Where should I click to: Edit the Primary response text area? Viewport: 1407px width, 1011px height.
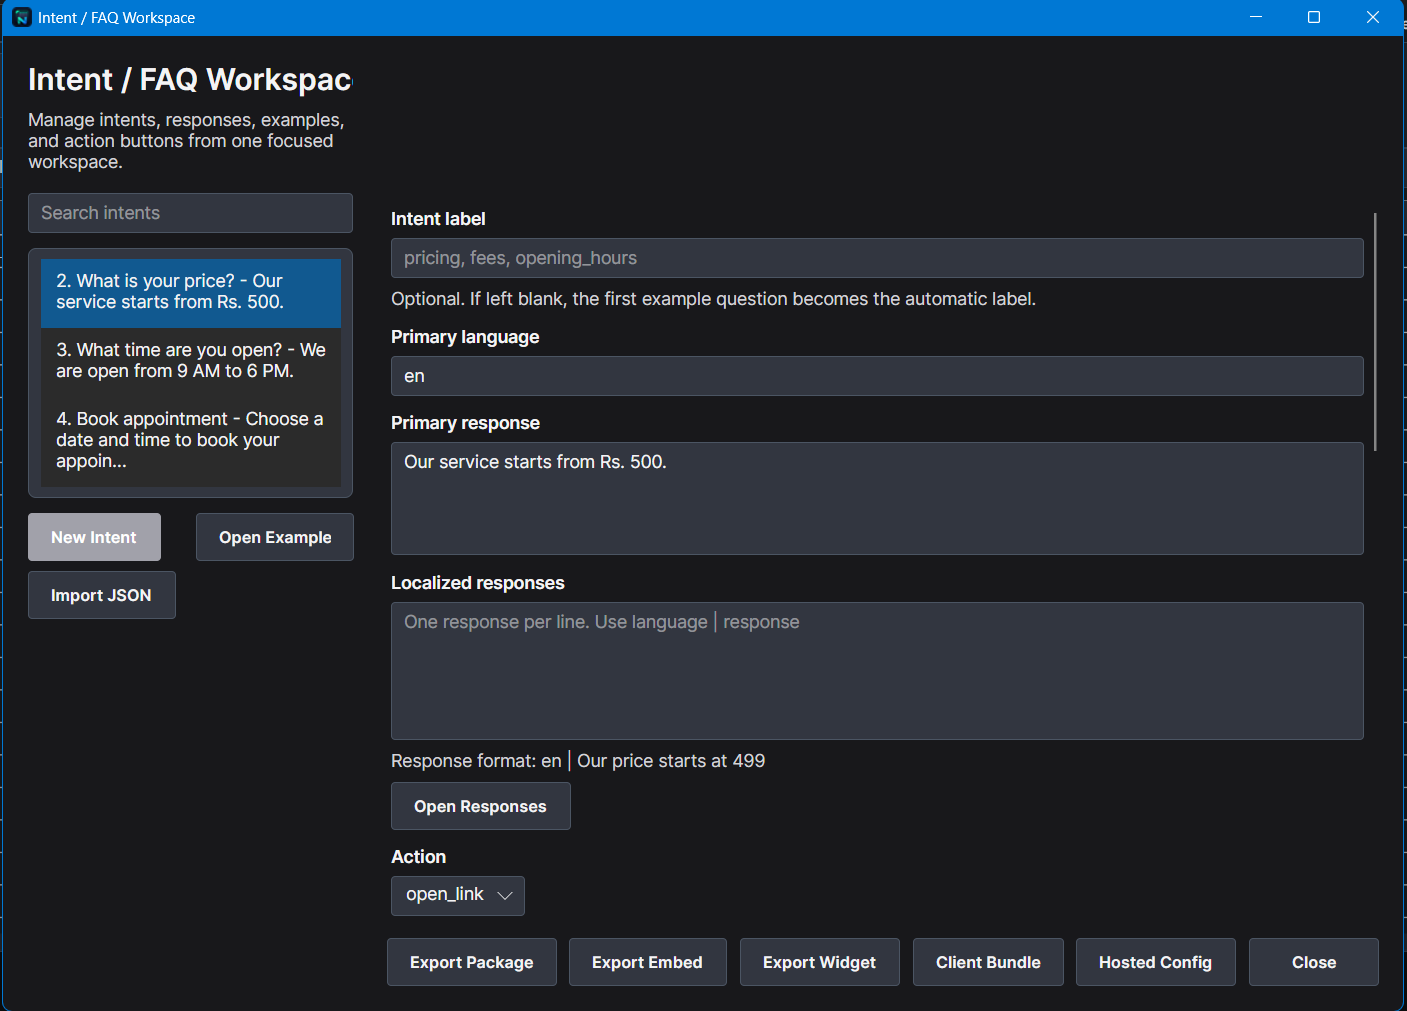pos(877,498)
